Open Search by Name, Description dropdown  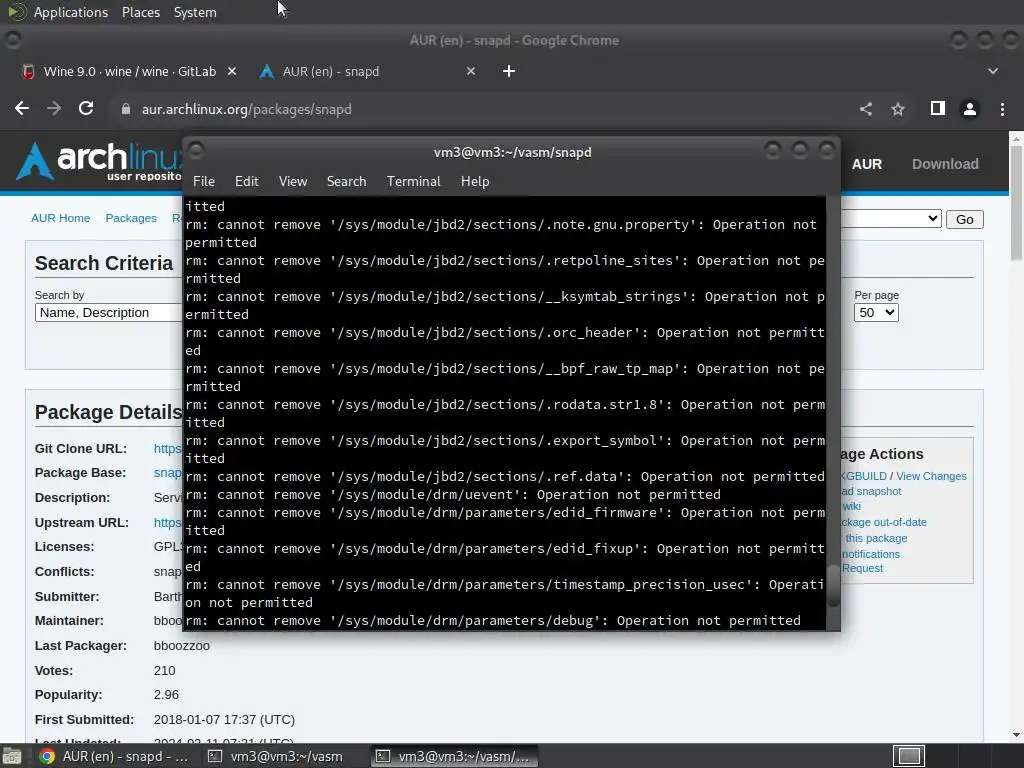pyautogui.click(x=108, y=313)
